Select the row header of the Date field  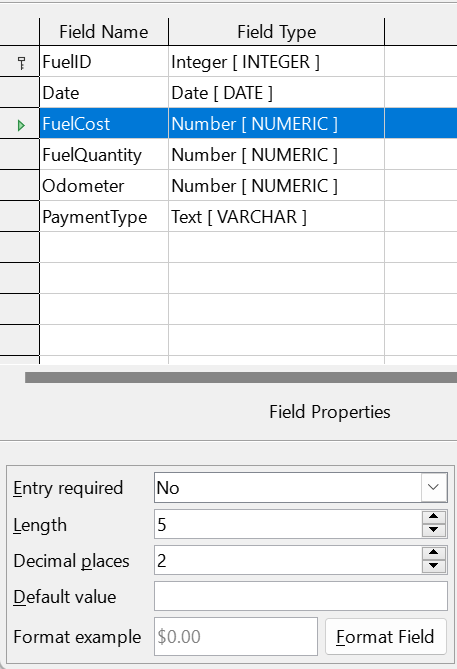pos(20,93)
